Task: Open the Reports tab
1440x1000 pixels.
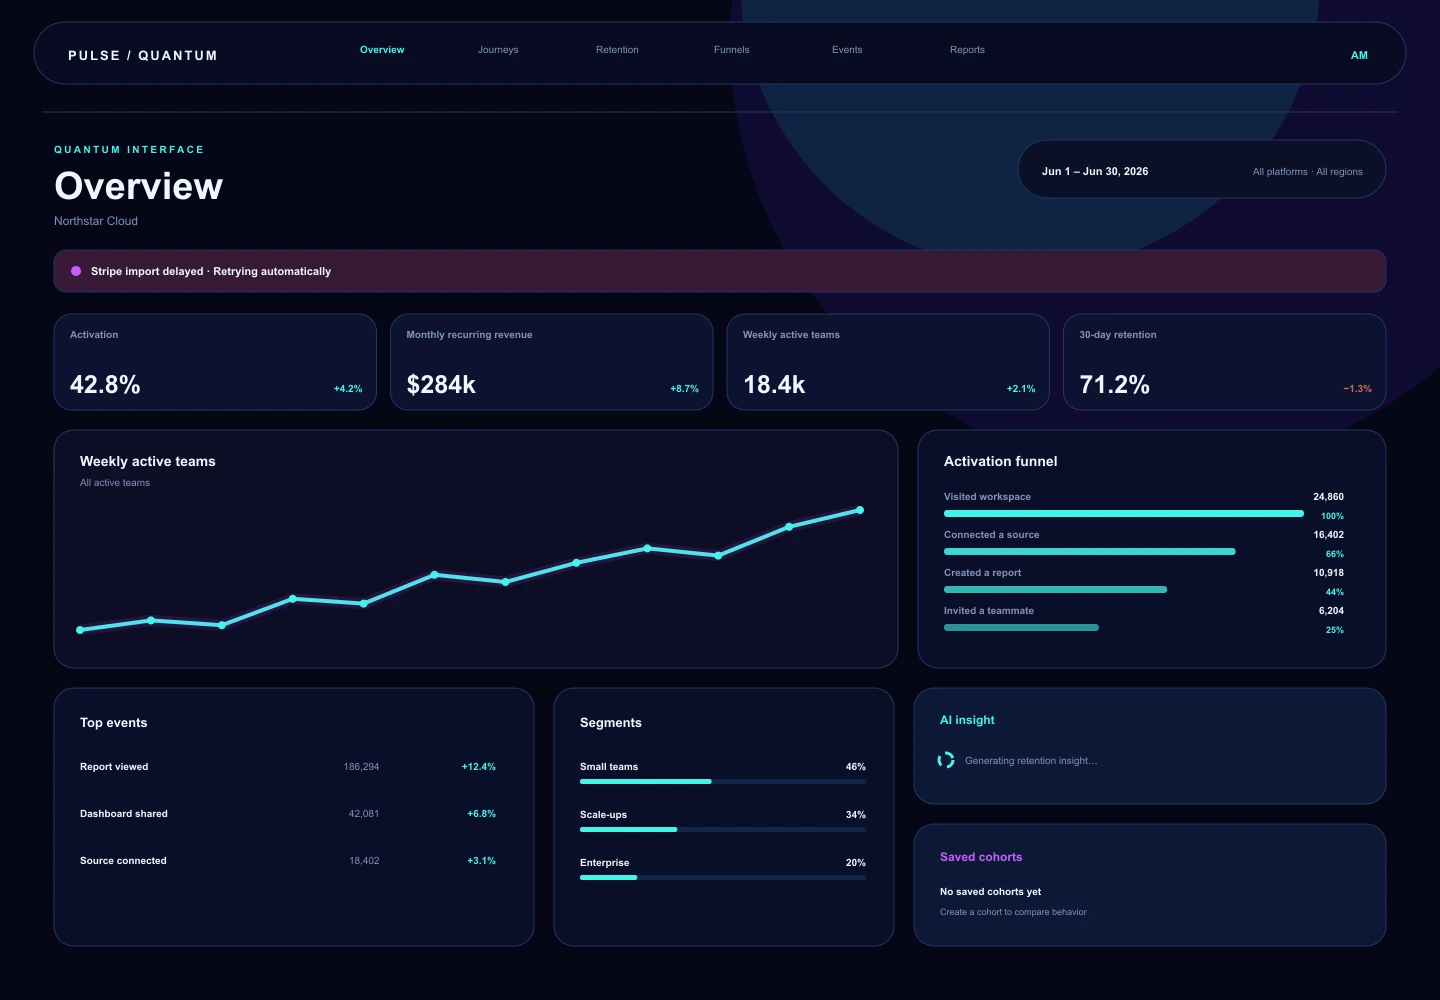Action: (x=967, y=50)
